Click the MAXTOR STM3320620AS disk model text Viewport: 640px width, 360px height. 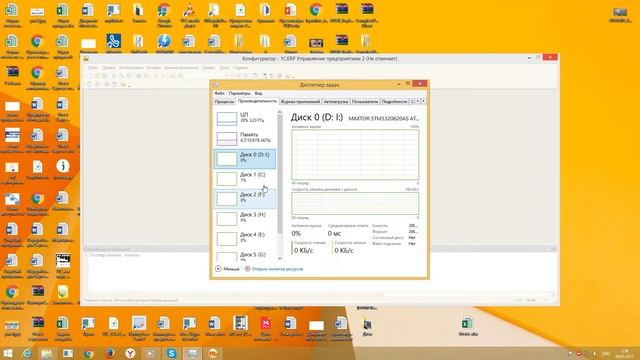[x=384, y=118]
